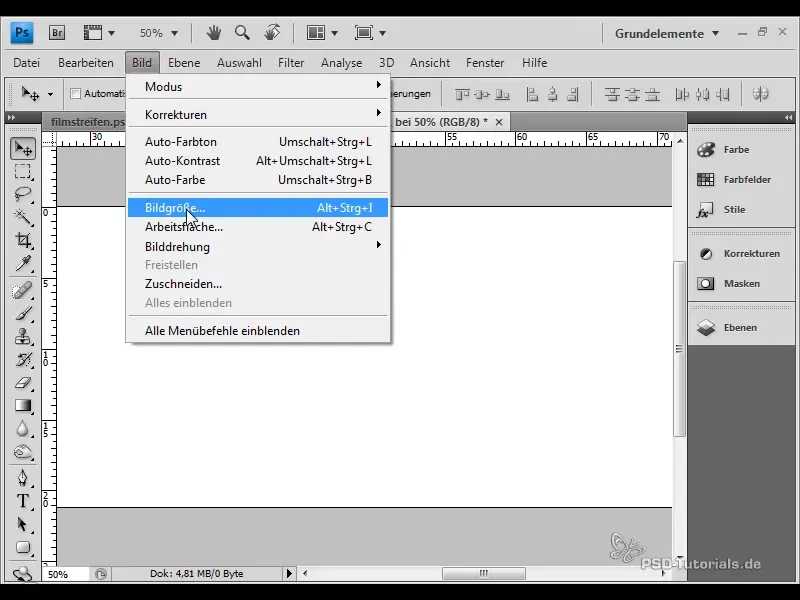
Task: Select the Crop tool
Action: [23, 240]
